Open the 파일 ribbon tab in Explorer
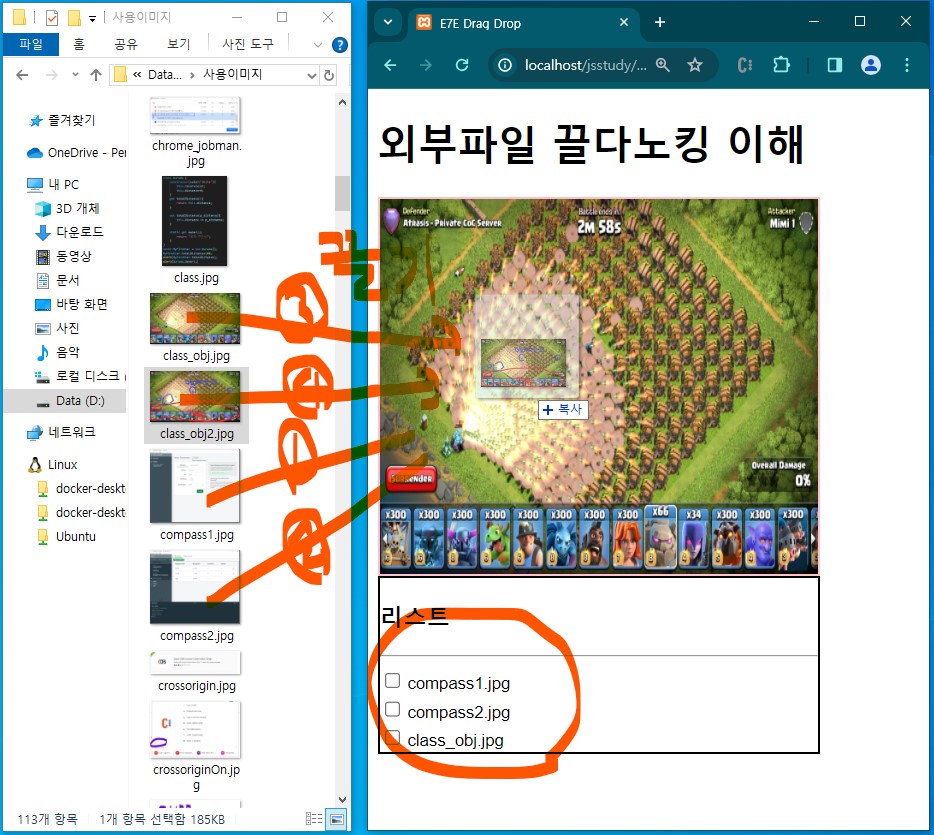This screenshot has width=934, height=835. 30,44
